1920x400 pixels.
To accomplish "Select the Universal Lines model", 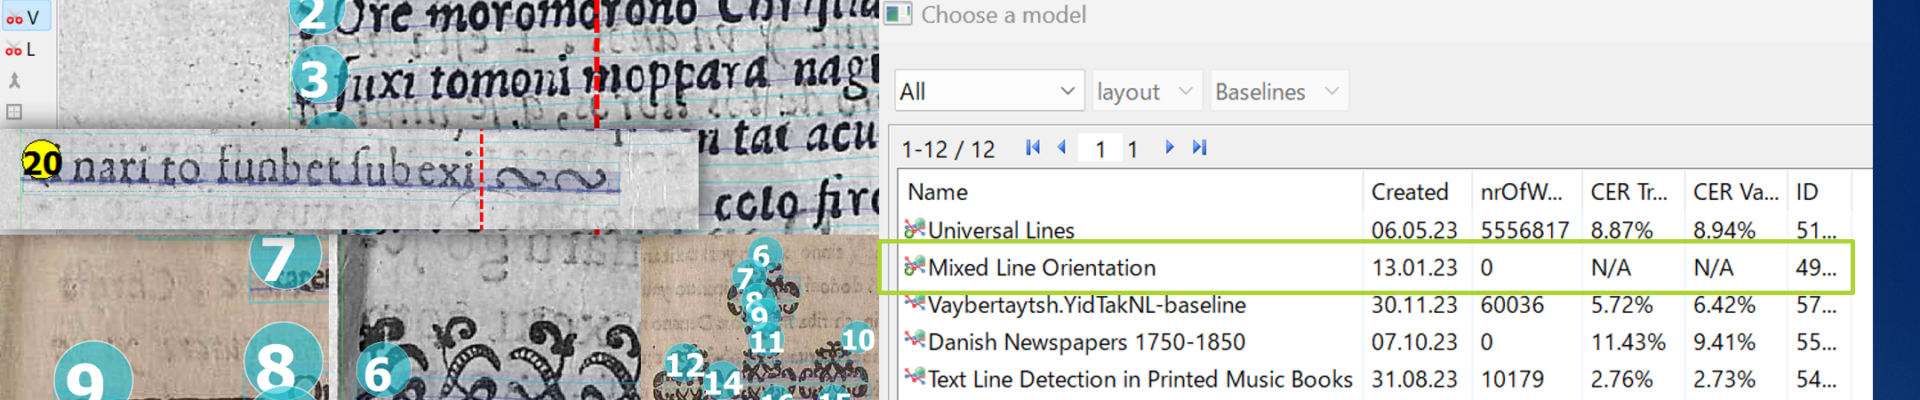I will [1001, 230].
